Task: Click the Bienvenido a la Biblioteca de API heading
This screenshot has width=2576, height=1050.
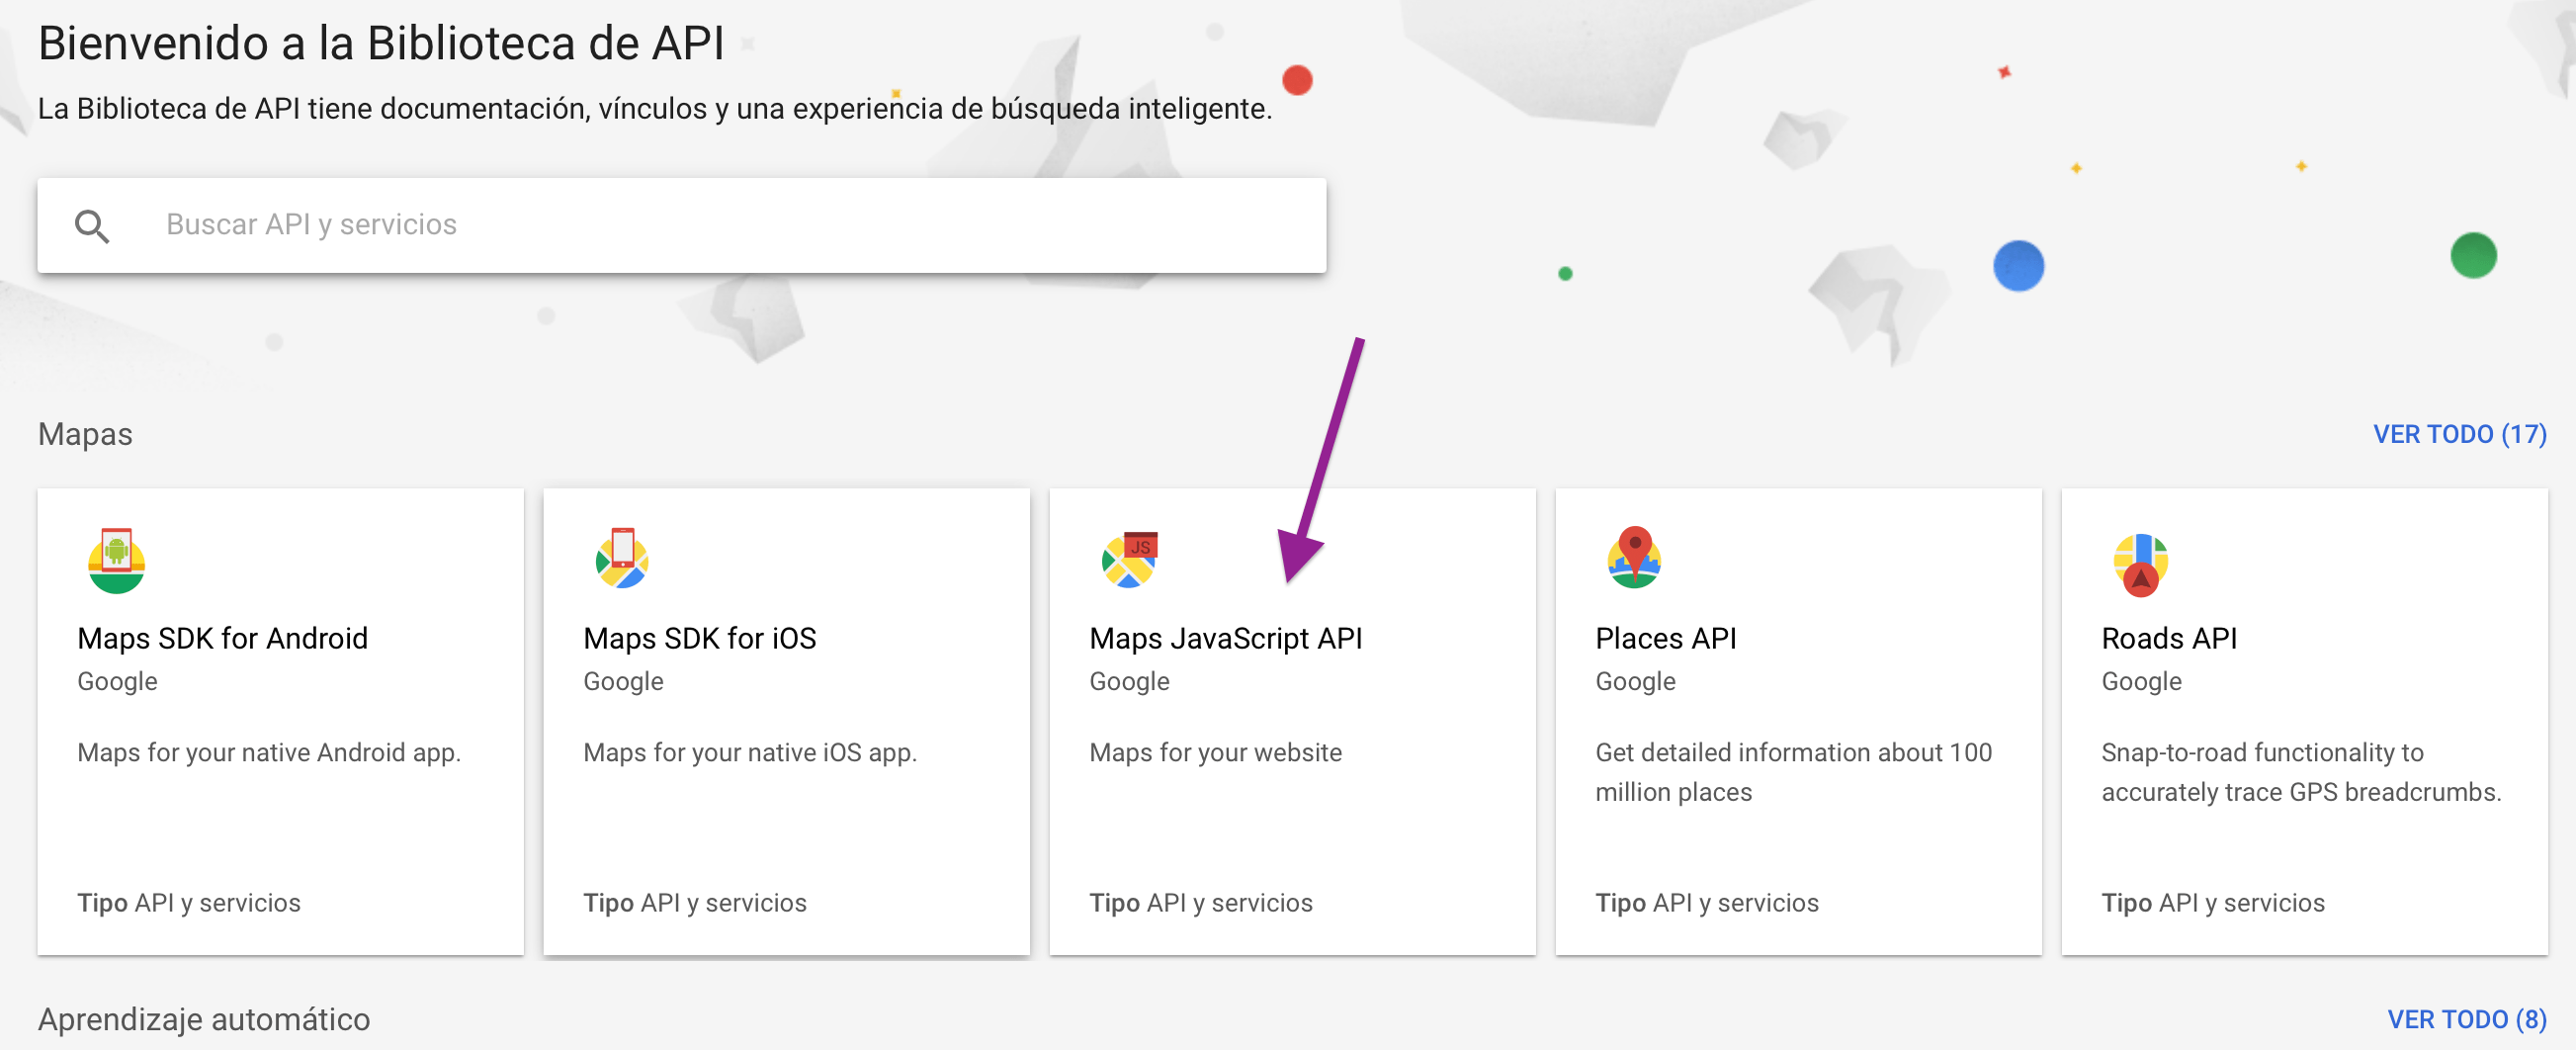Action: pos(381,44)
